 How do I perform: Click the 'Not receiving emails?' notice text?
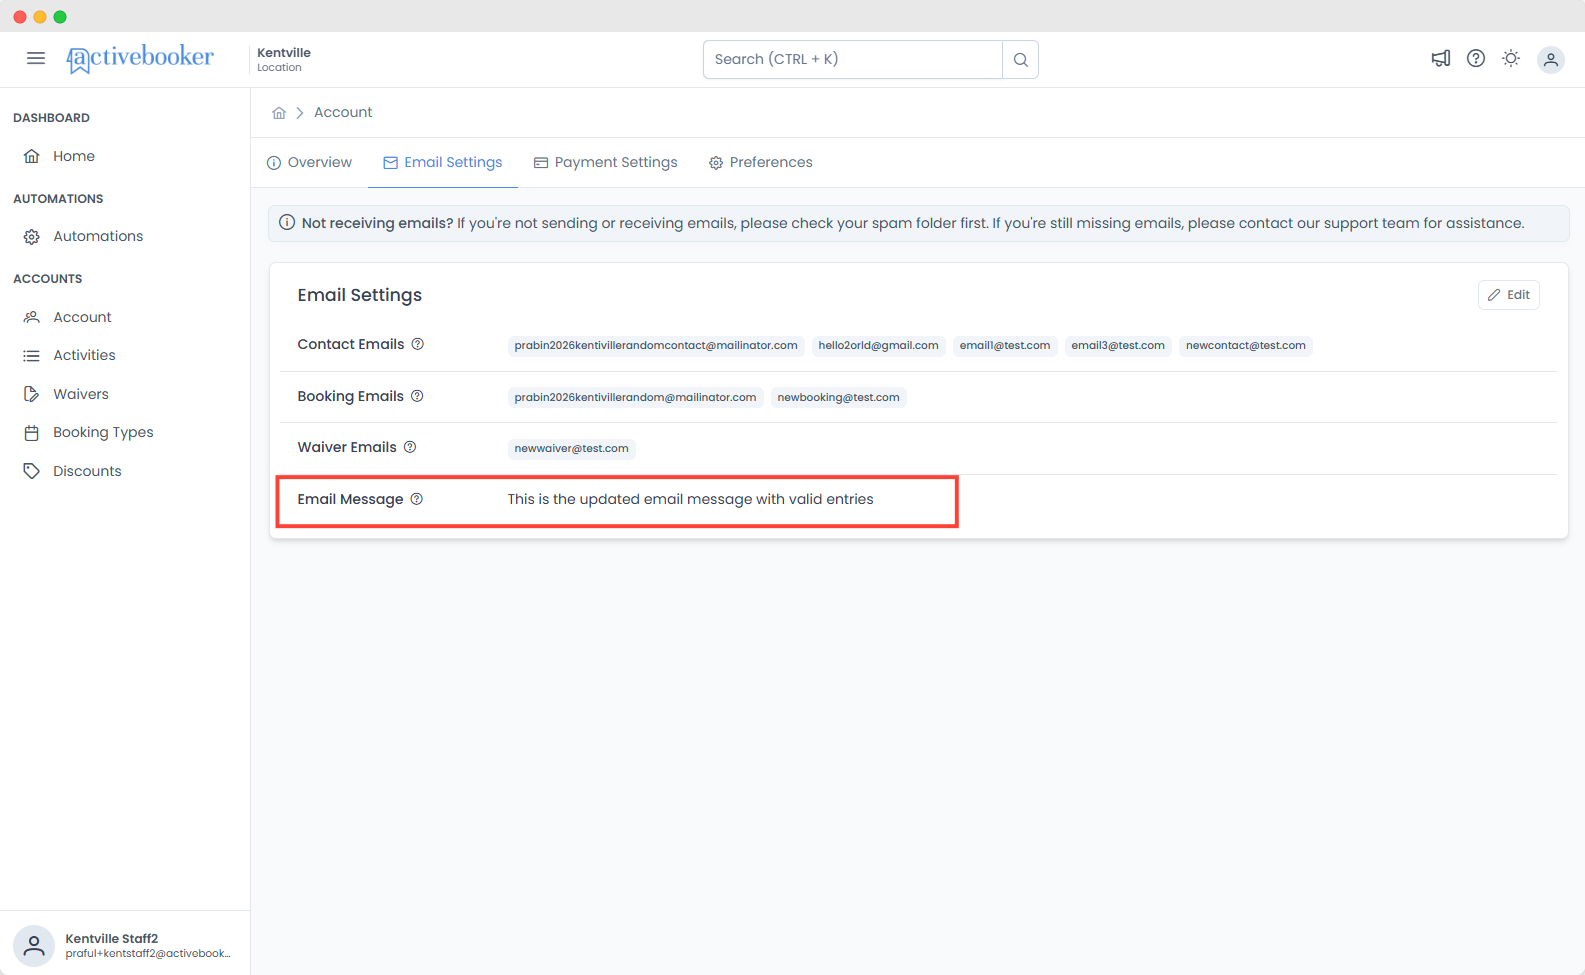377,223
